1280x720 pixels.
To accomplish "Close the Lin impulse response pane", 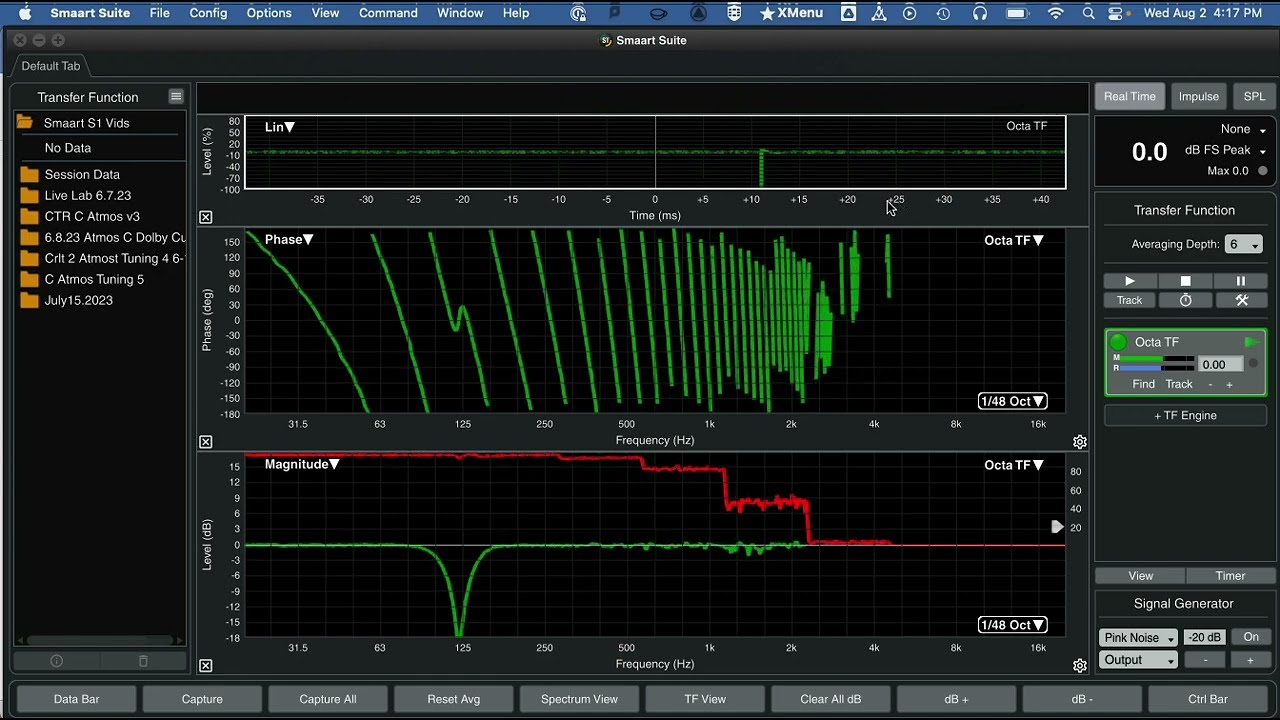I will [x=206, y=217].
